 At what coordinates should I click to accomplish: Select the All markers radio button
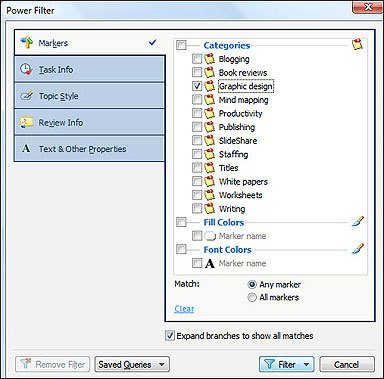pos(252,297)
